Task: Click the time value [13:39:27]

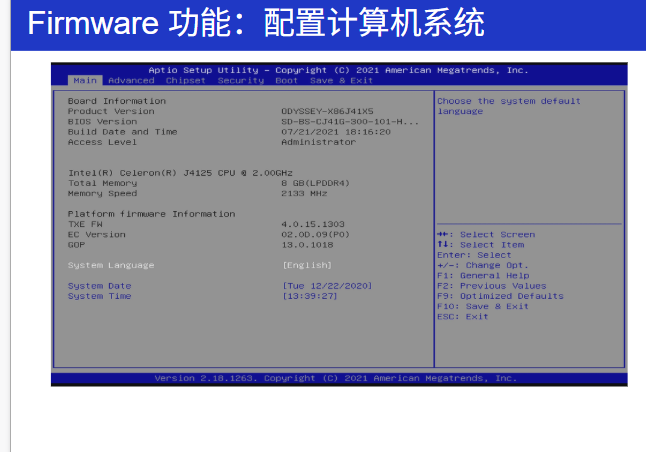Action: pos(310,296)
